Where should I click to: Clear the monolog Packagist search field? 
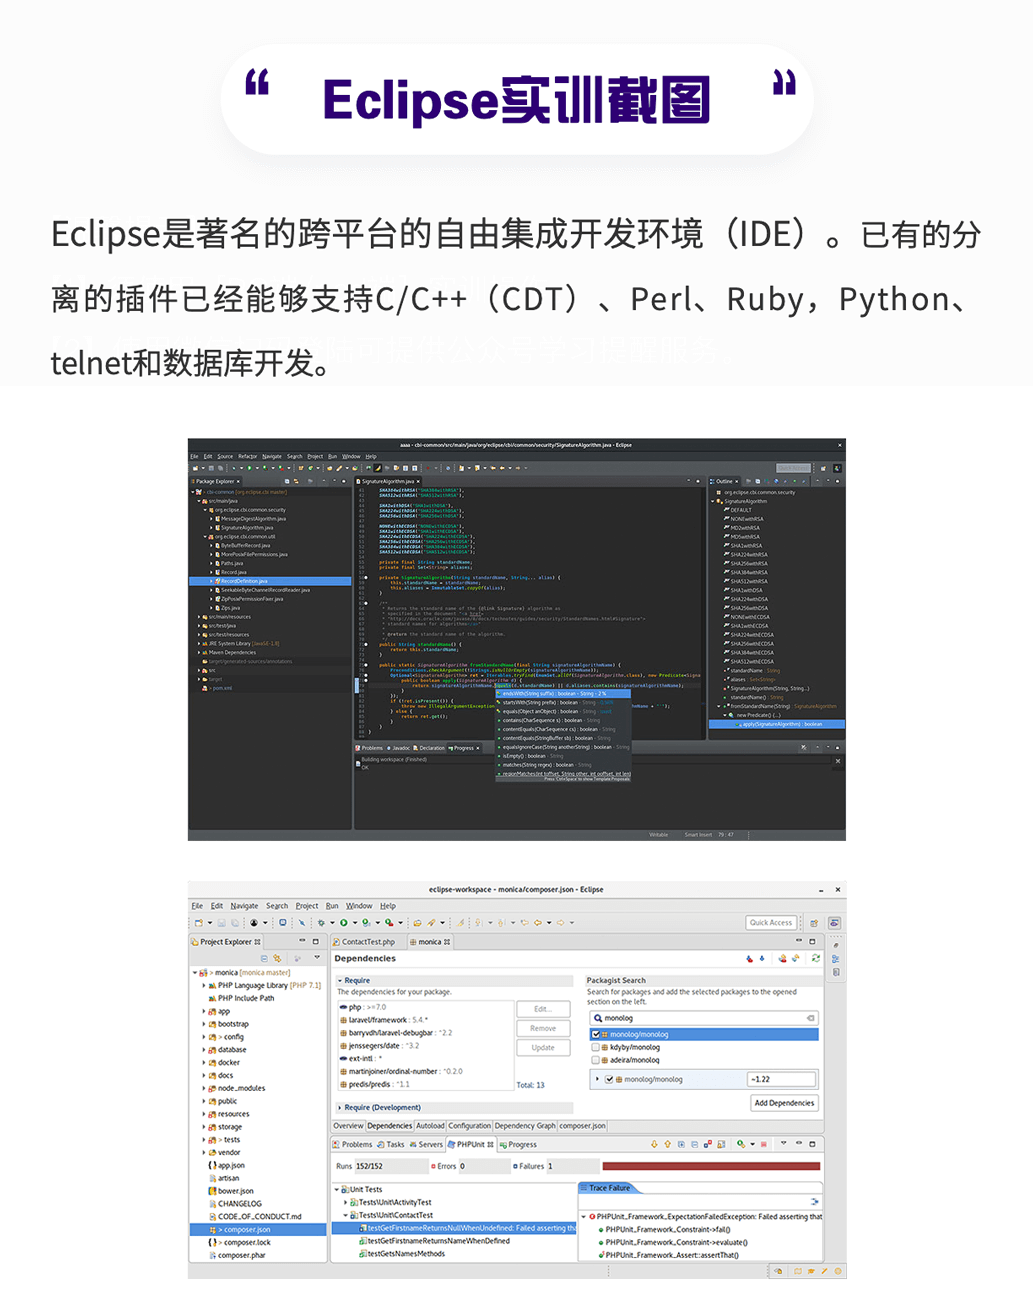[x=810, y=1018]
